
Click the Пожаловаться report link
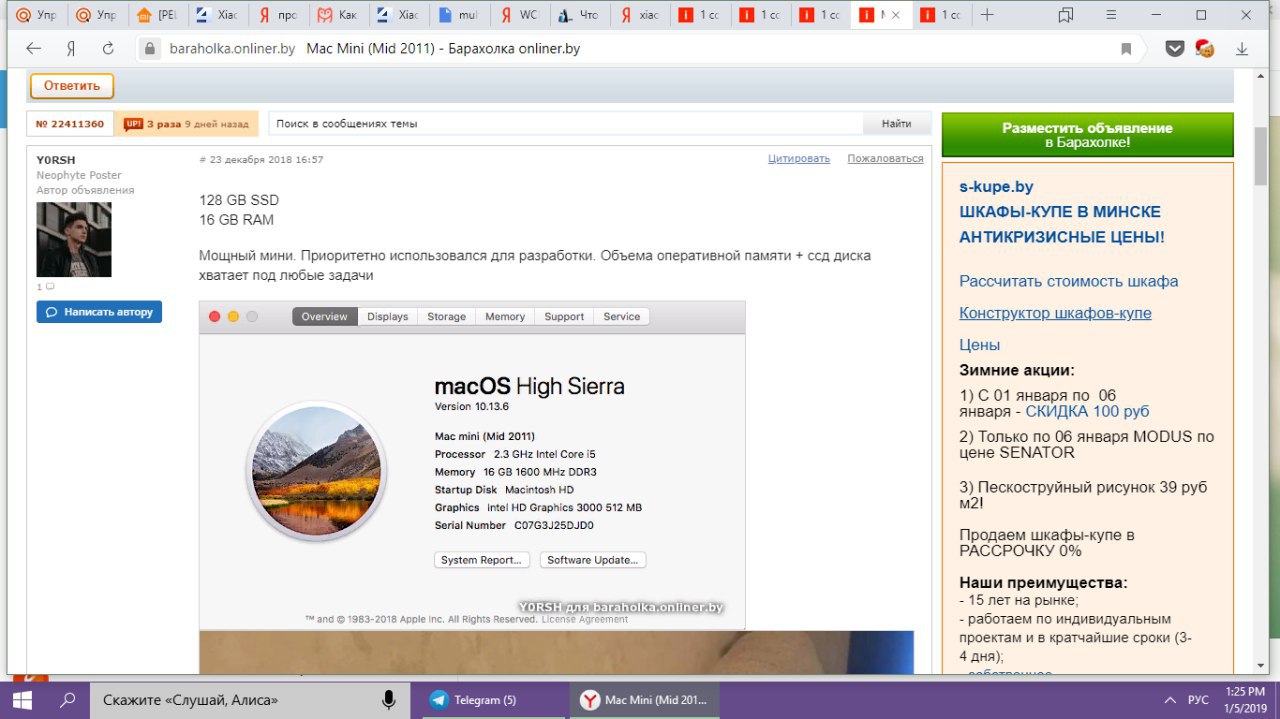click(885, 159)
